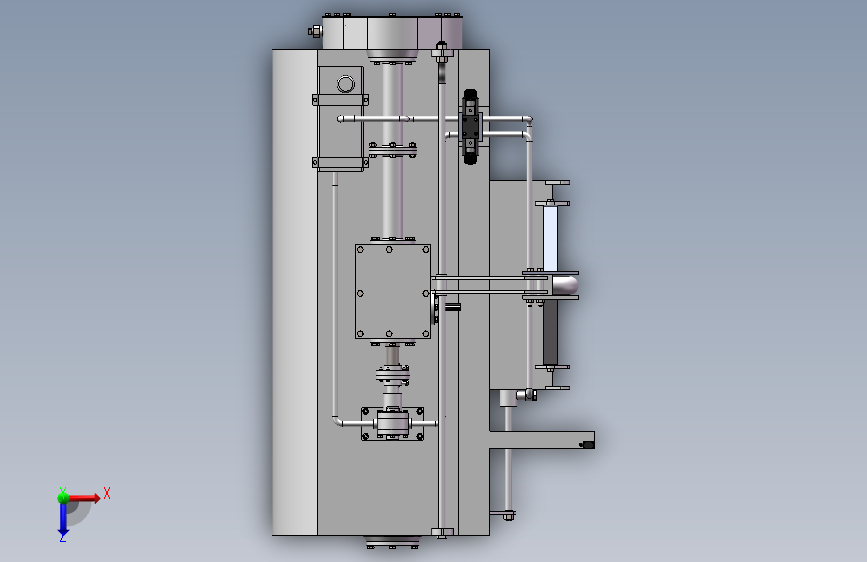Click the blue Z axis of the triad

click(63, 520)
